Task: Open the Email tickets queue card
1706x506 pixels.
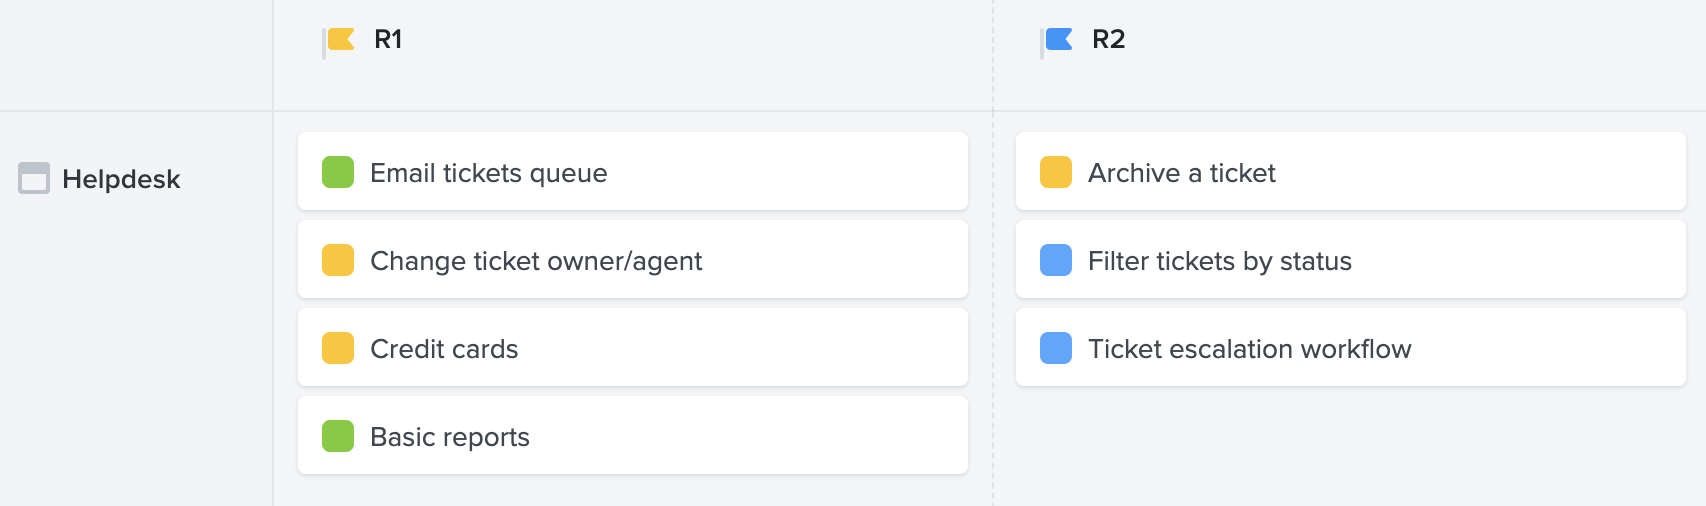Action: tap(633, 171)
